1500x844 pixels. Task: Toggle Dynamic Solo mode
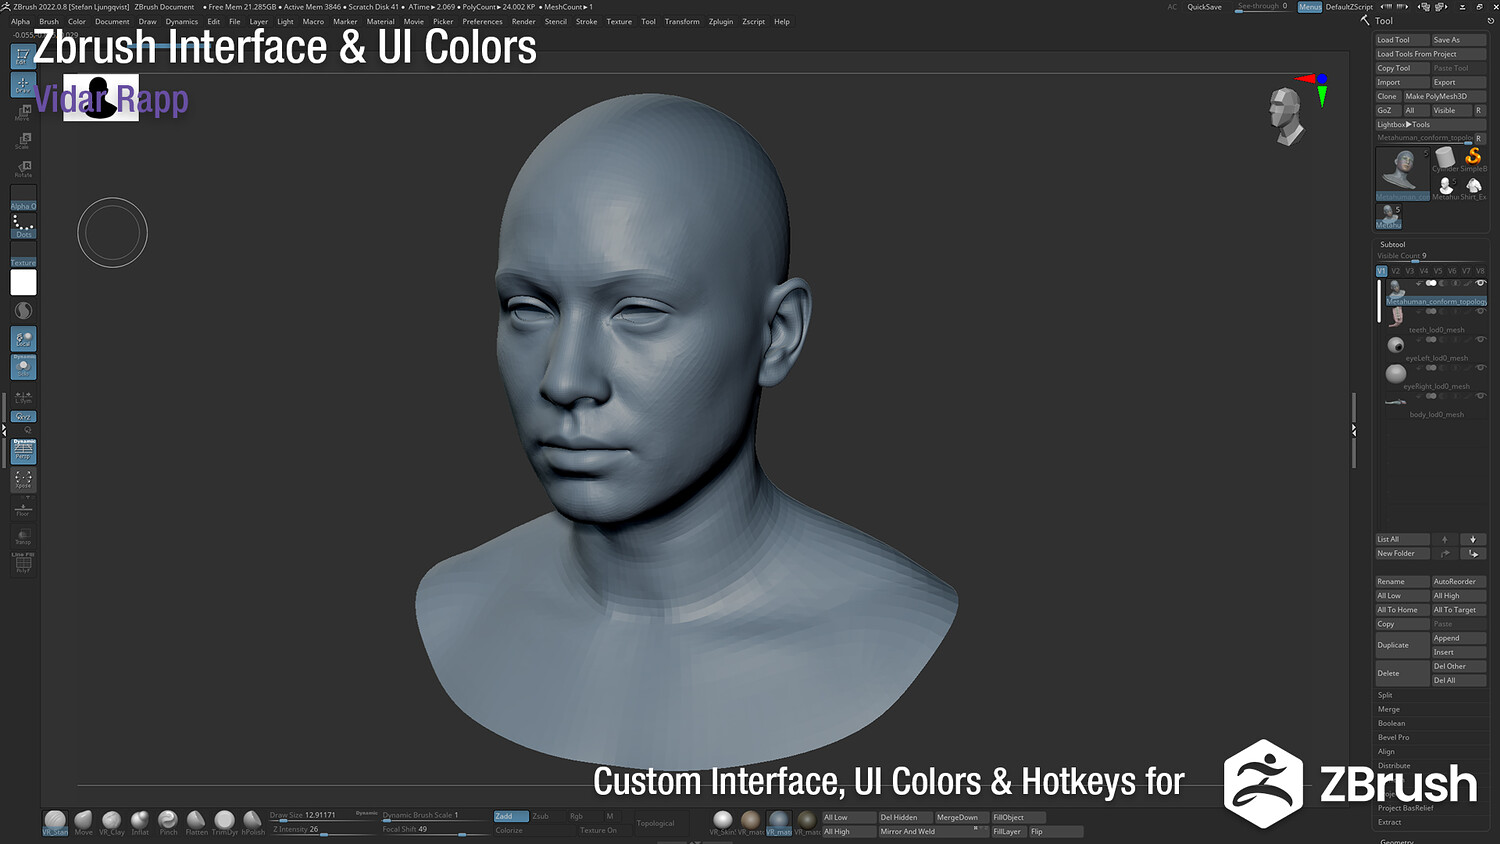pos(23,367)
